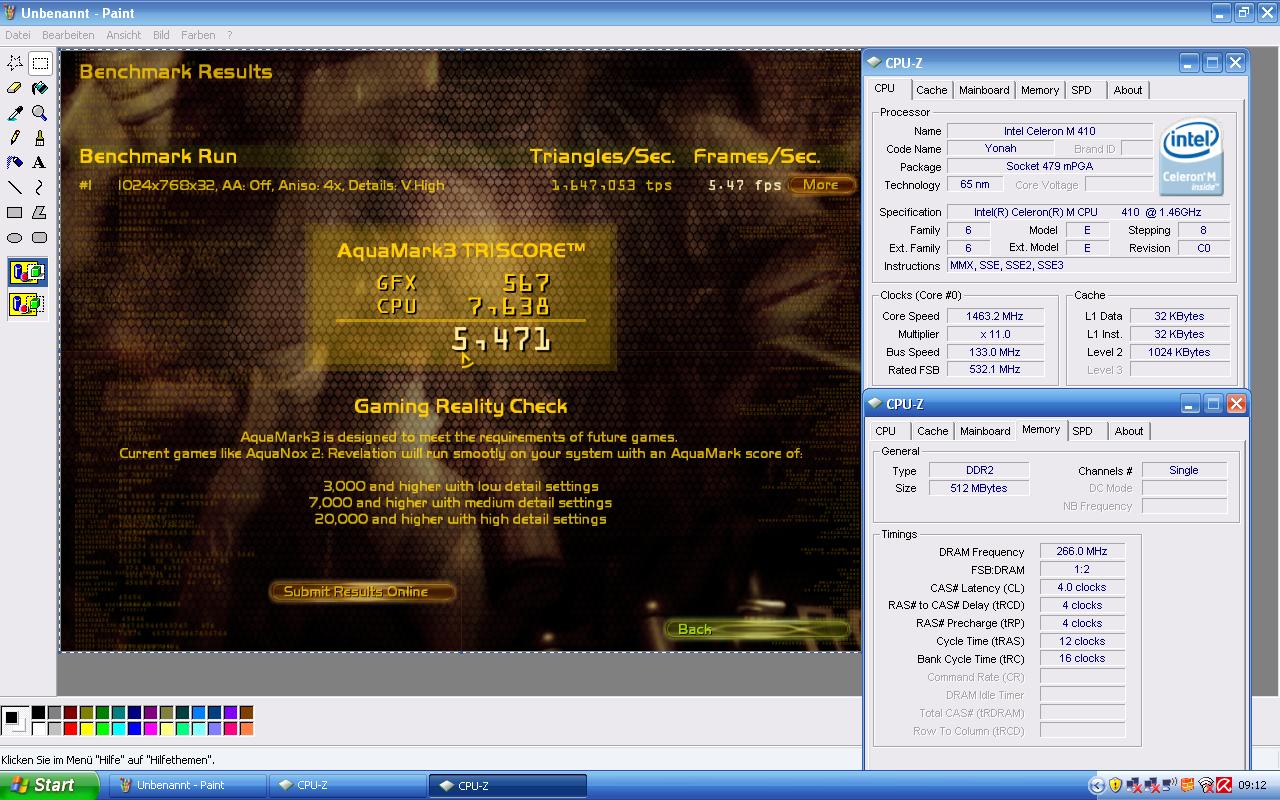1280x800 pixels.
Task: Activate the Pick Color eyedropper tool
Action: (x=15, y=113)
